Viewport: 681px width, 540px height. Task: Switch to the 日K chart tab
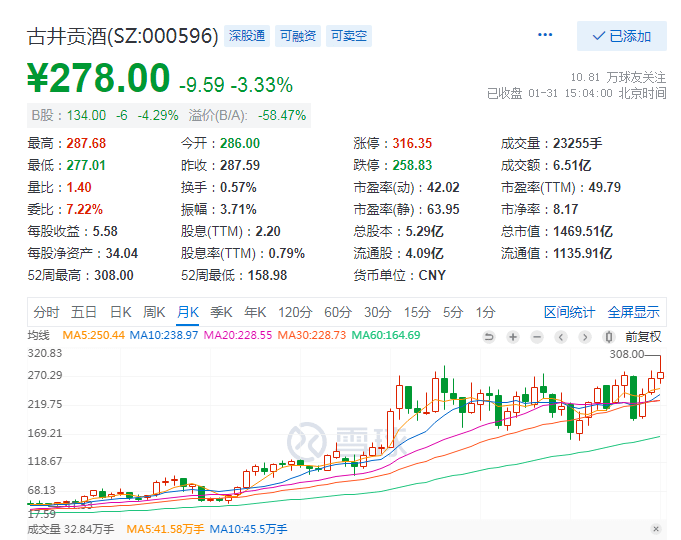[x=120, y=312]
